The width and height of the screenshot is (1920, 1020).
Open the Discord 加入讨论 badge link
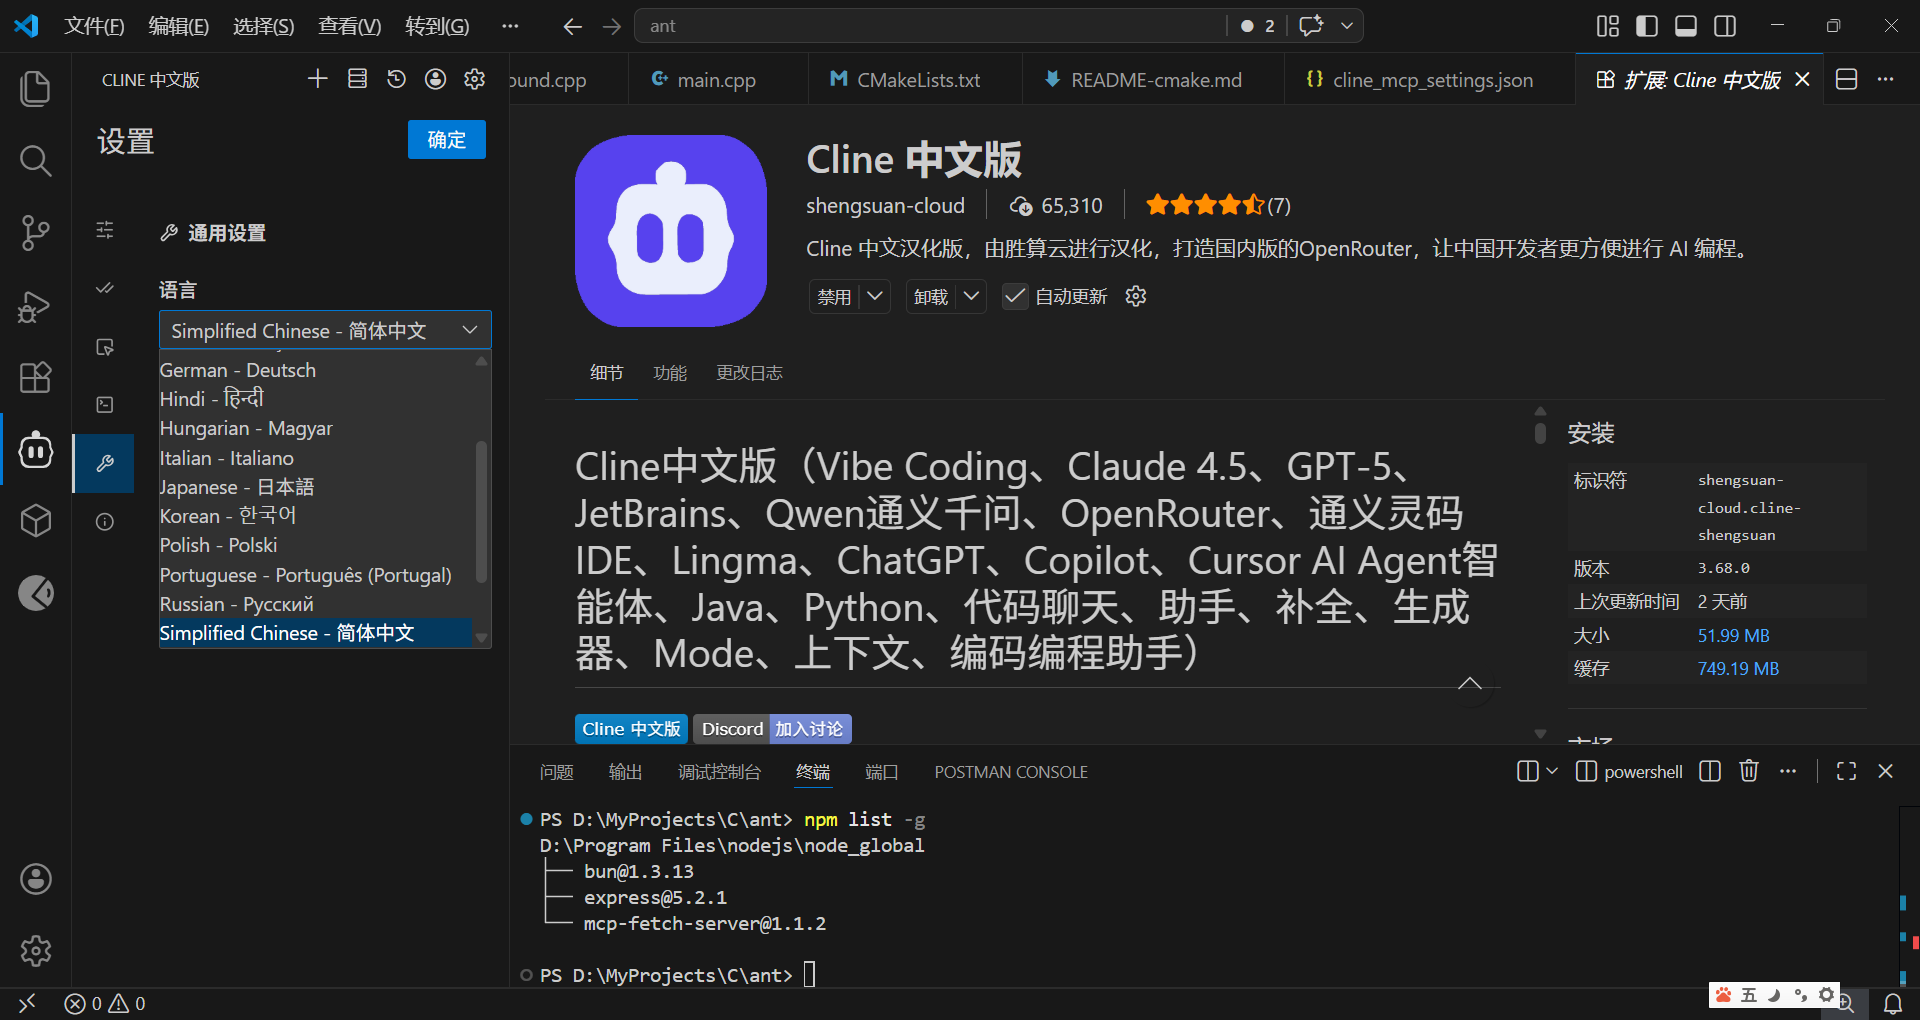point(772,729)
